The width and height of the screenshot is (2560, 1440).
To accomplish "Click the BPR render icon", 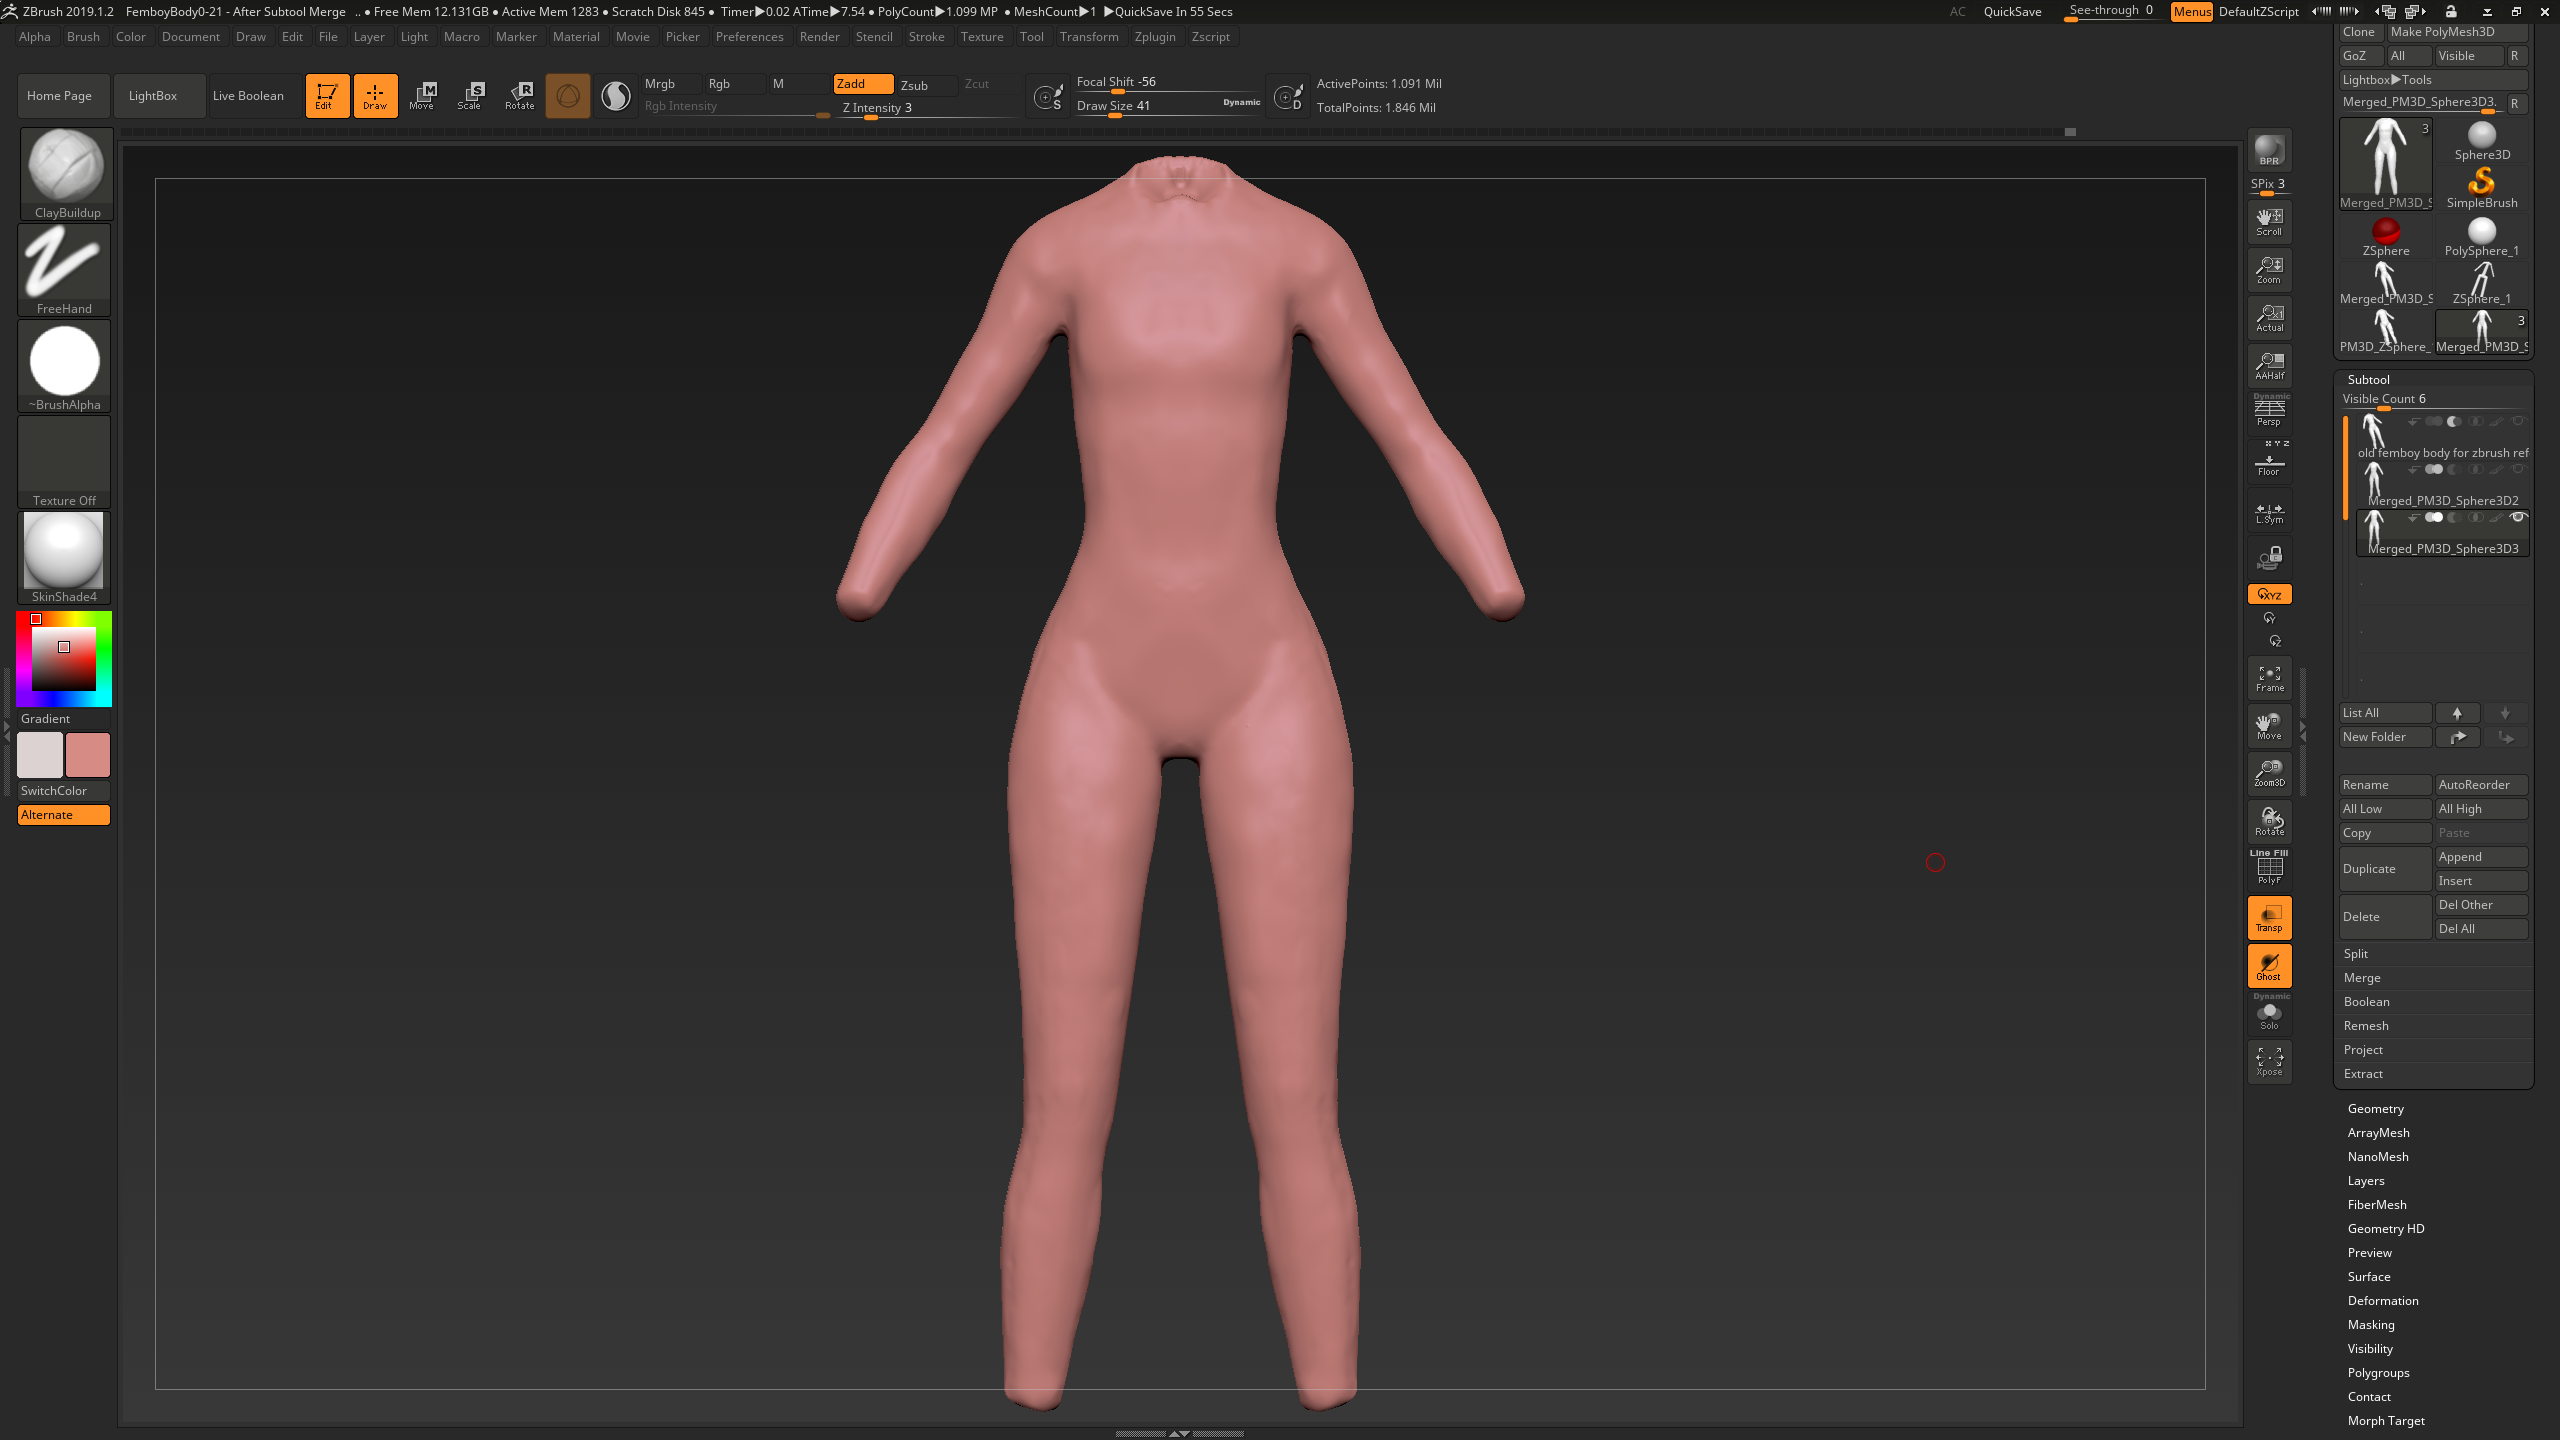I will (x=2269, y=150).
